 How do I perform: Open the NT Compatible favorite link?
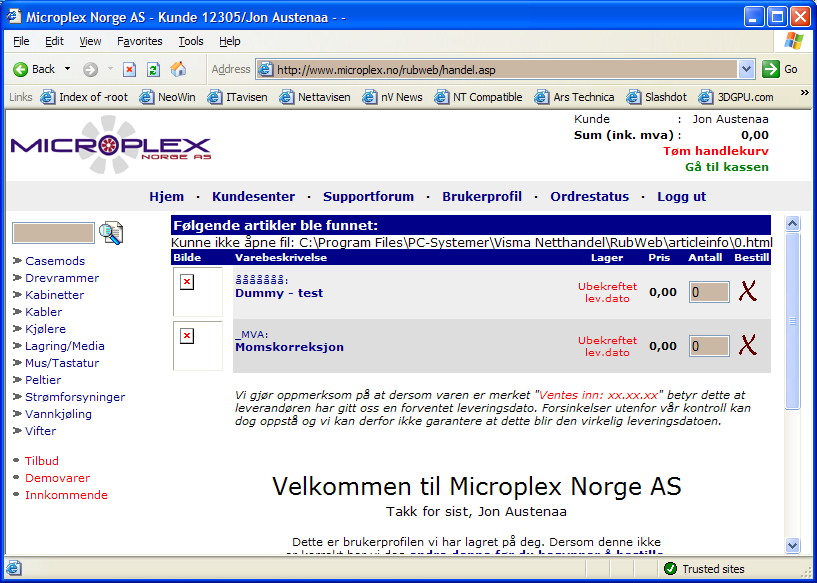click(478, 97)
